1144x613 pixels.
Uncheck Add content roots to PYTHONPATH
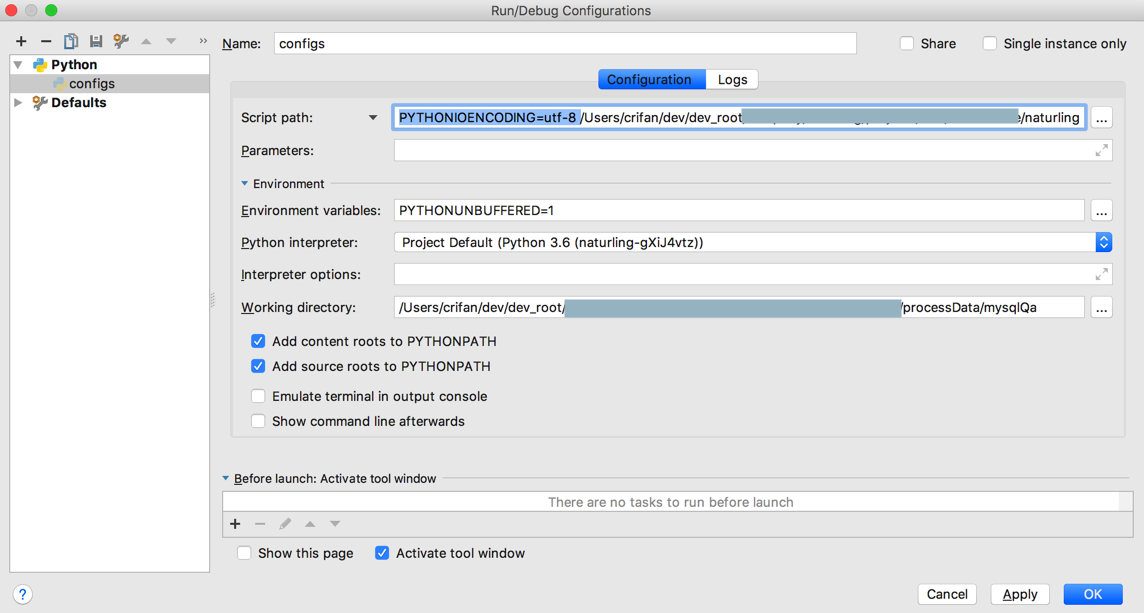(x=258, y=341)
